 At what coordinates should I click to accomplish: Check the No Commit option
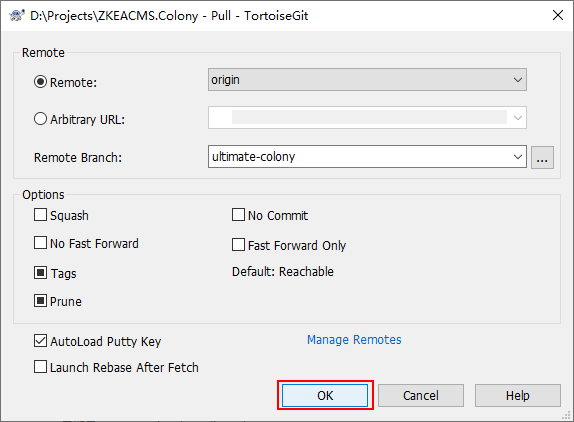[x=238, y=215]
